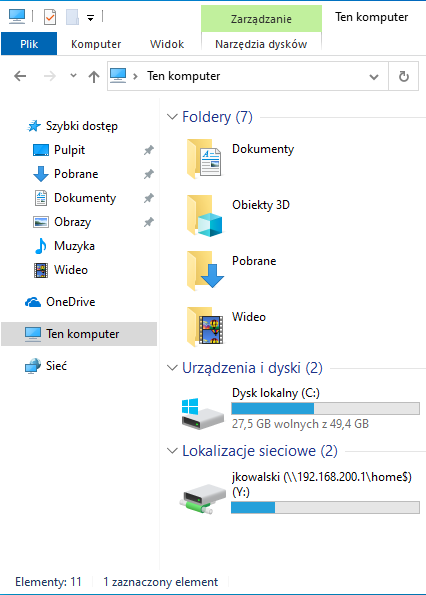Click Sieć in the navigation pane

[46, 366]
